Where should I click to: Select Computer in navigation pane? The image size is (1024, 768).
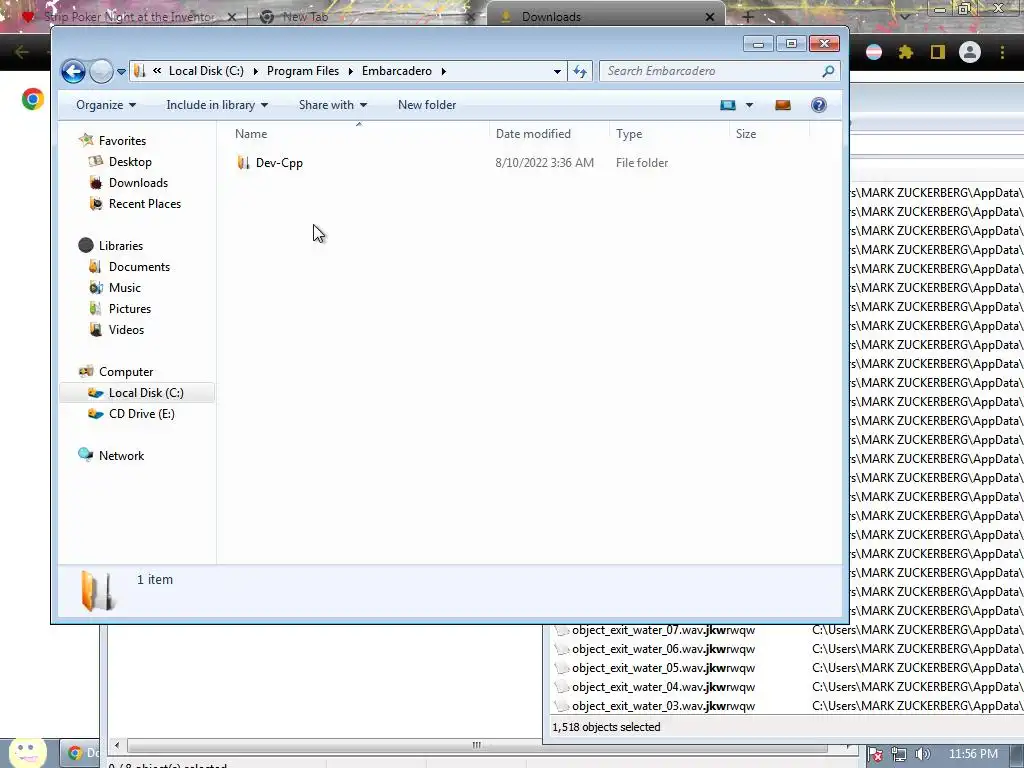point(126,372)
